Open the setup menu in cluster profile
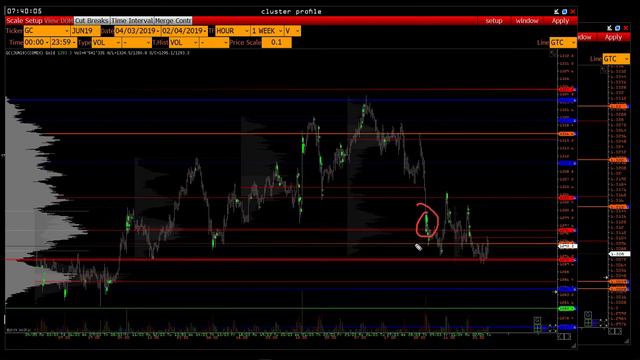 click(x=494, y=20)
